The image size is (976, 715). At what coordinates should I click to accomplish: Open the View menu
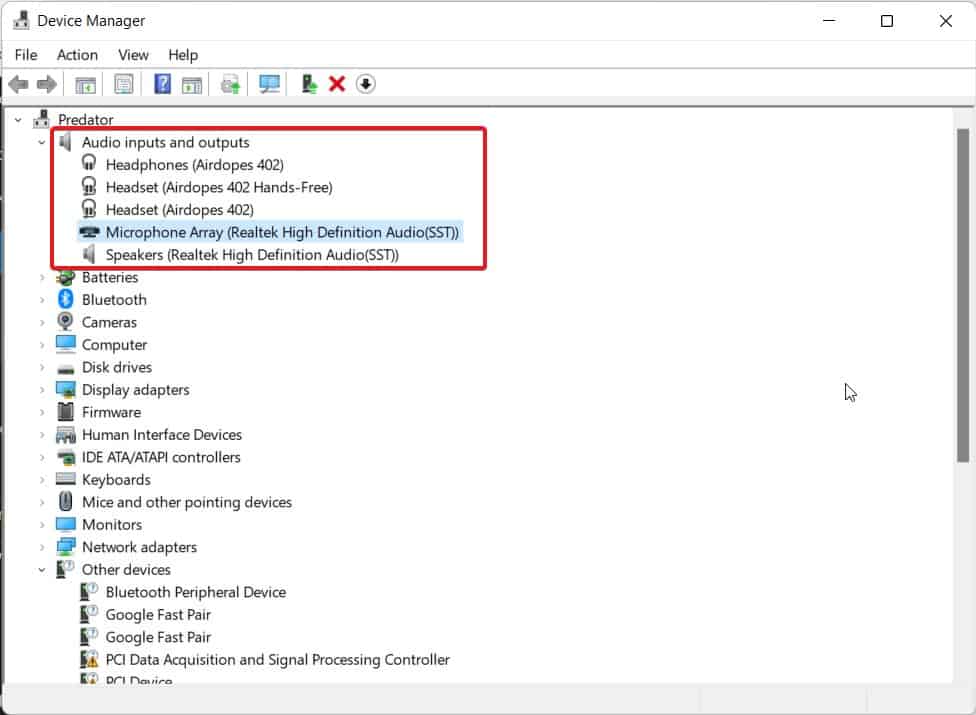[133, 55]
